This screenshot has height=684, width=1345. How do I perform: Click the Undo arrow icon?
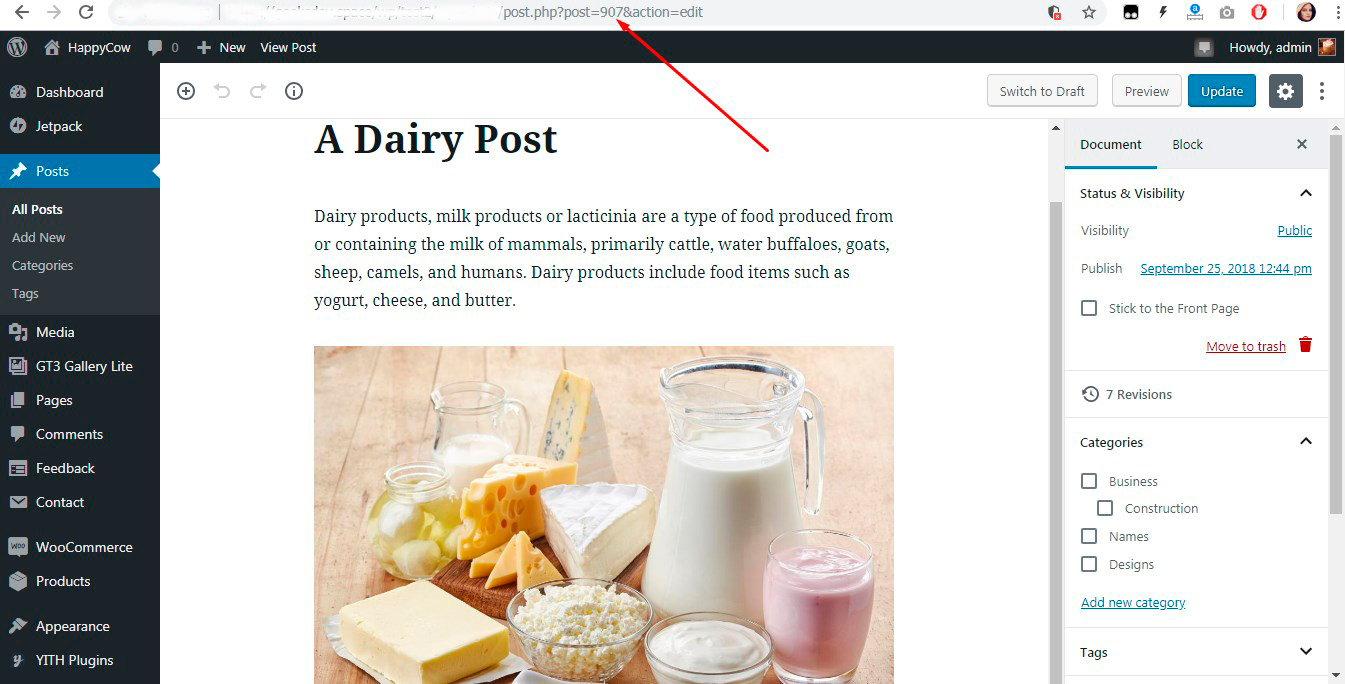click(x=222, y=91)
